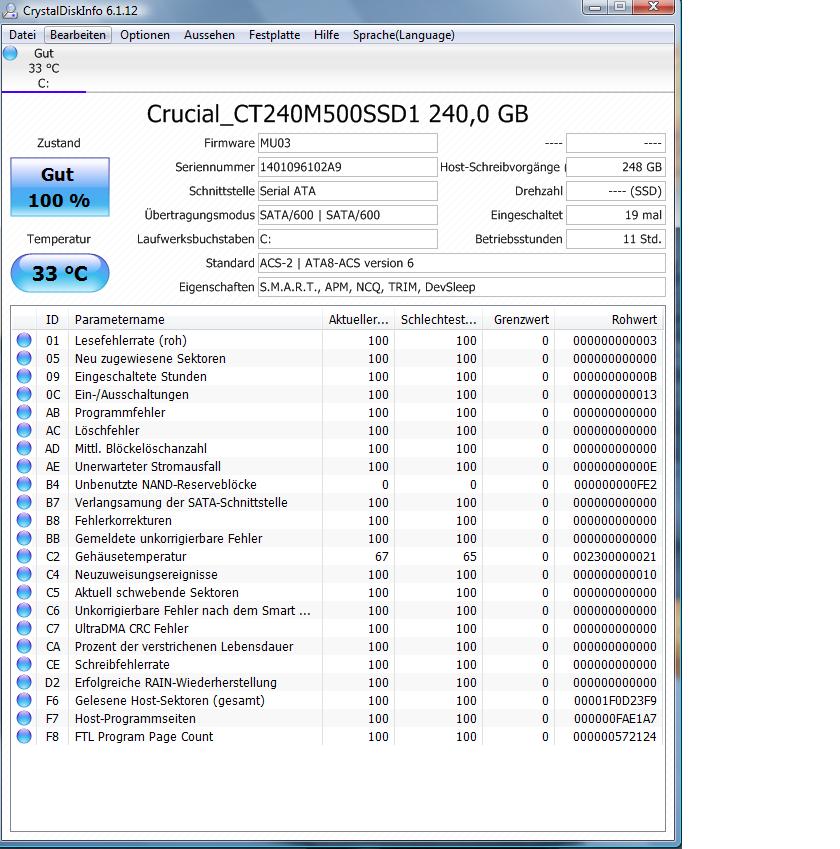
Task: Click raw value 000000572124
Action: point(615,736)
